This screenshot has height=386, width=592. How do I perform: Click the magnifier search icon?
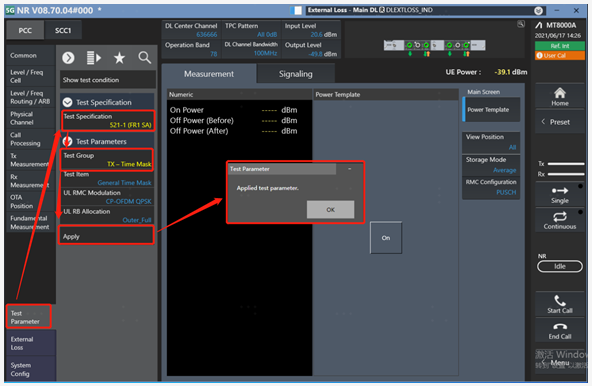pyautogui.click(x=144, y=58)
